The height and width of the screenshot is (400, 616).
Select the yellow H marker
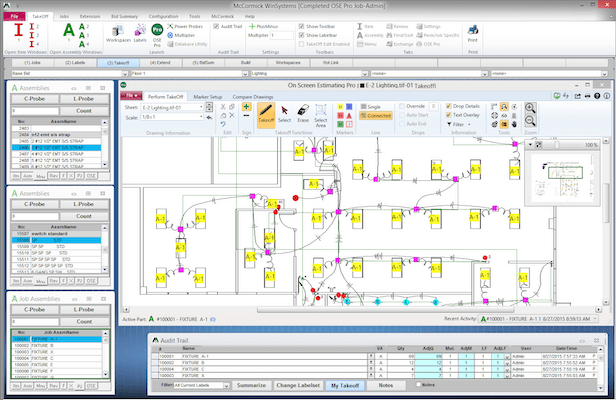point(340,107)
